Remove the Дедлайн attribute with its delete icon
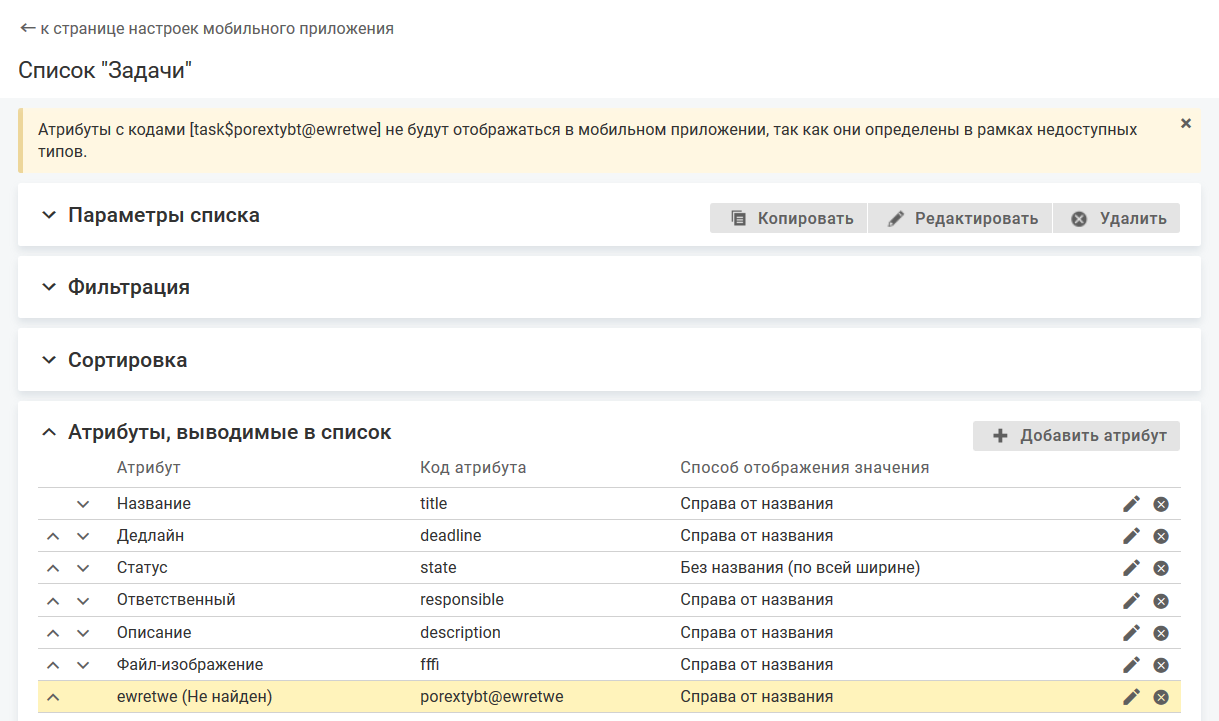The image size is (1219, 721). (x=1161, y=536)
